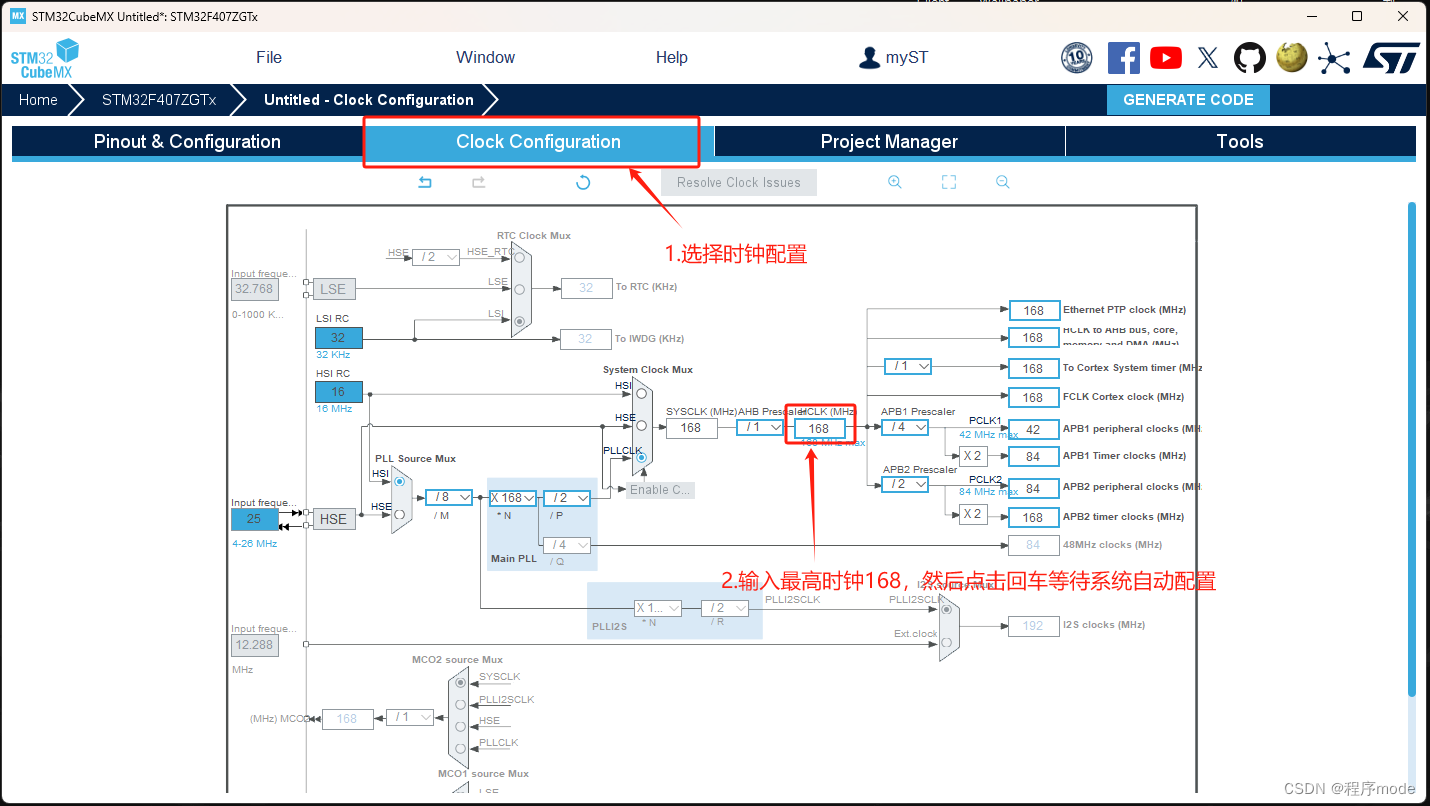Open the PLLI2S /R divider dropdown

coord(725,608)
